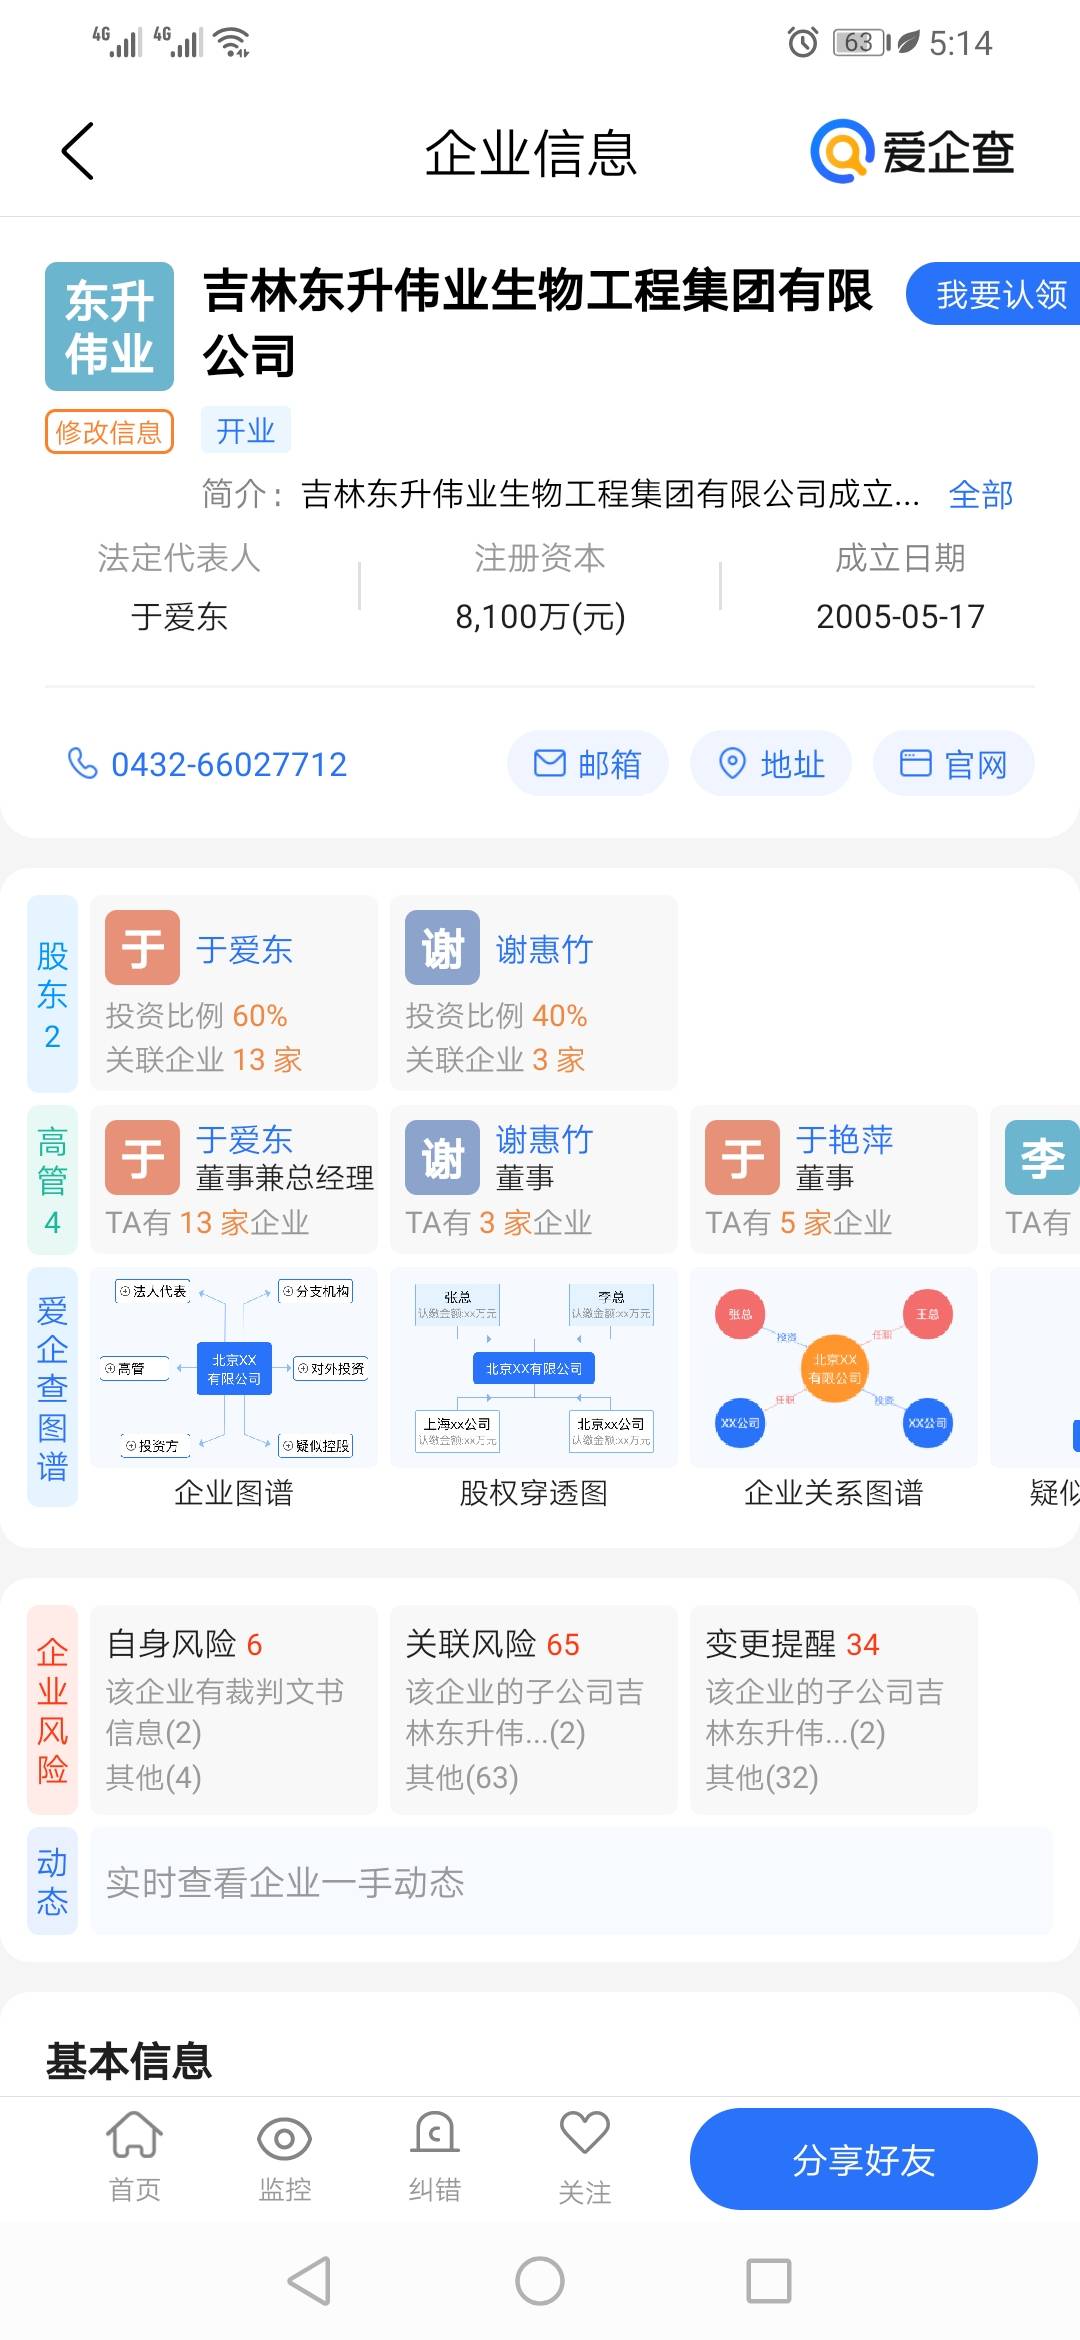Viewport: 1080px width, 2340px height.
Task: Open the Error correction (纠错) icon
Action: pos(435,2138)
